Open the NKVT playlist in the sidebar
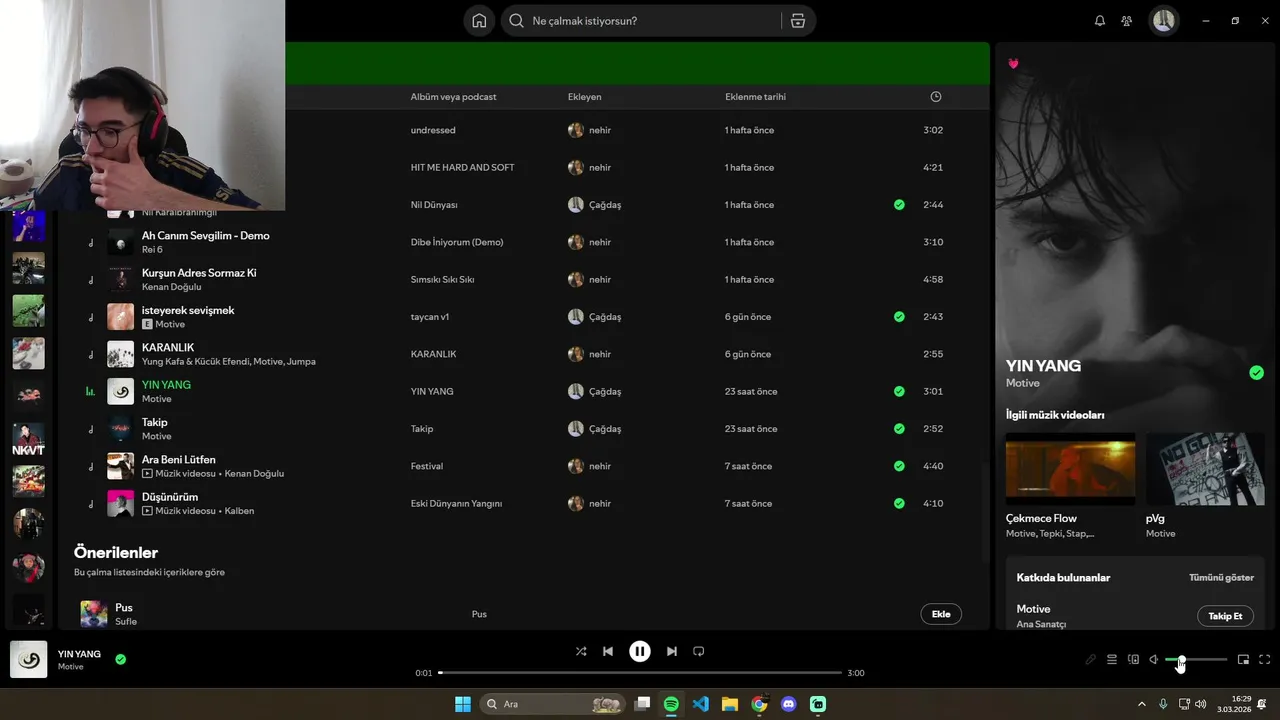The image size is (1280, 720). tap(28, 438)
